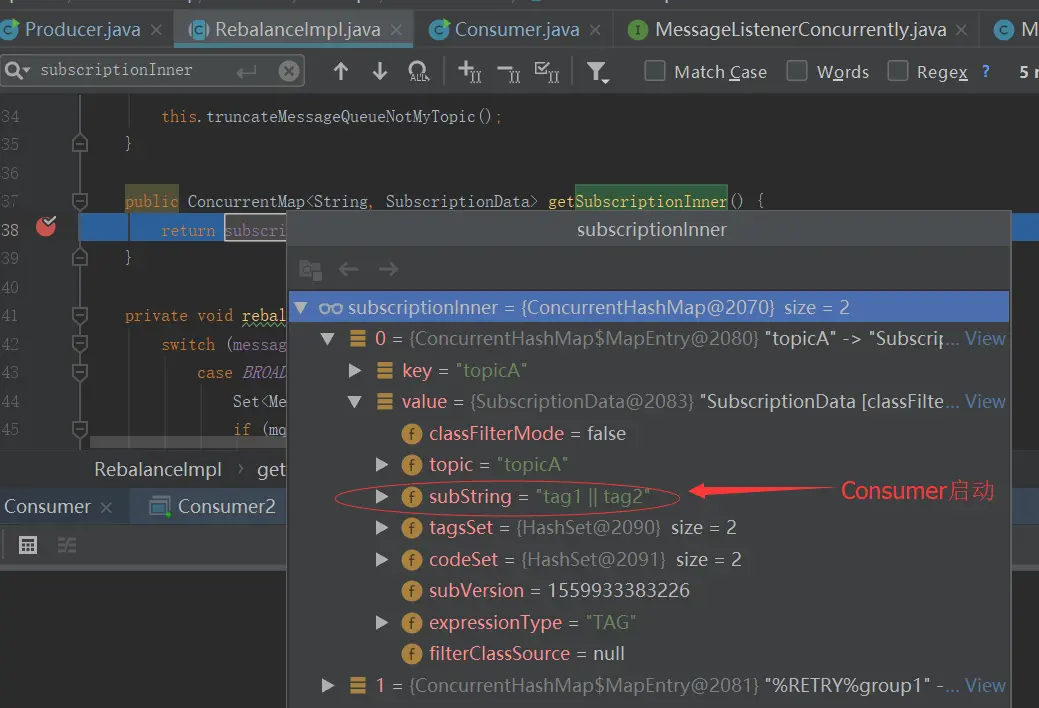Open search history magnifier icon

tap(16, 70)
